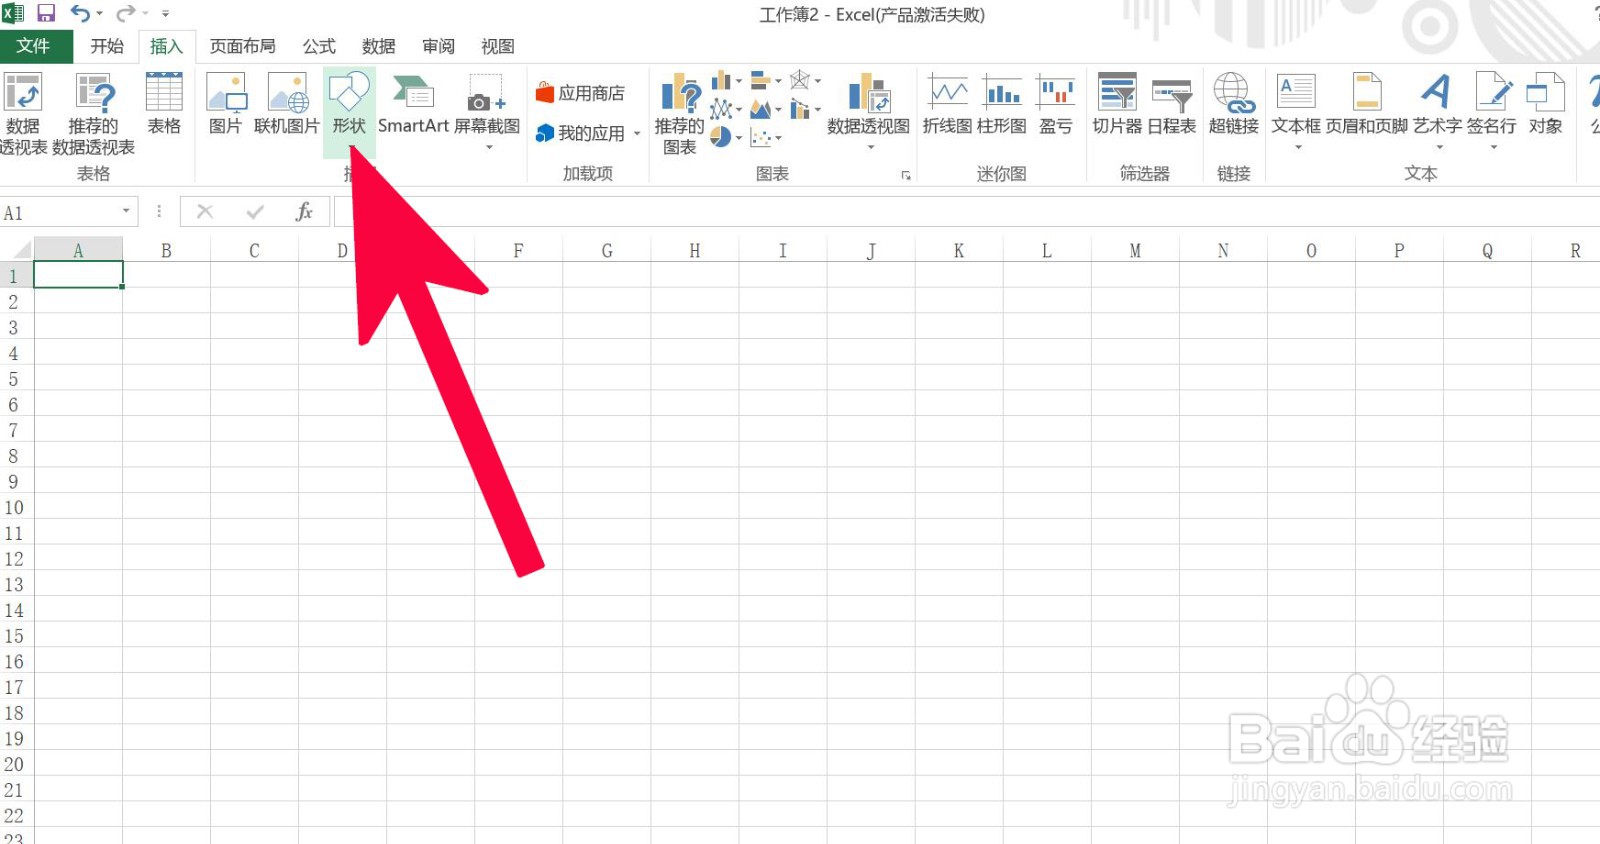Open Recommended Charts (推荐的图表)
This screenshot has height=844, width=1600.
[x=680, y=114]
